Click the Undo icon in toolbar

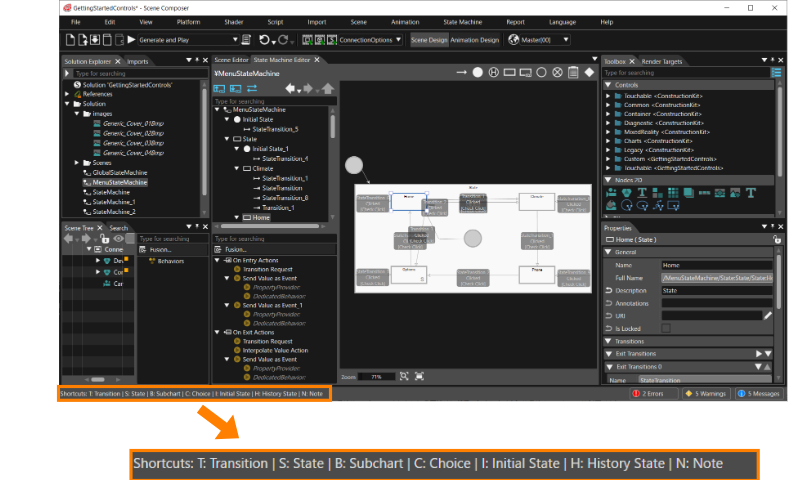[264, 40]
